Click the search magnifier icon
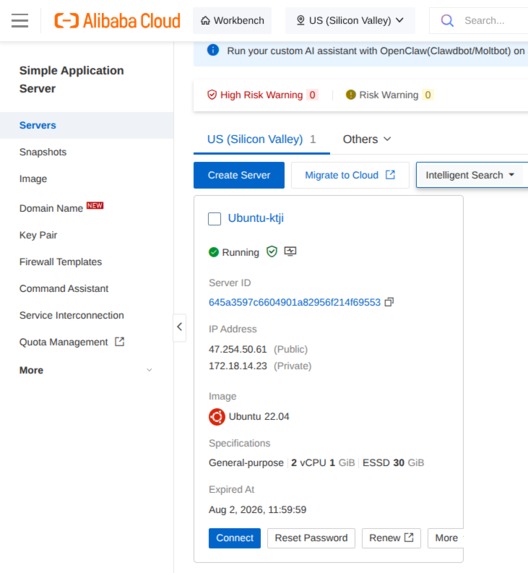528x573 pixels. (x=447, y=20)
